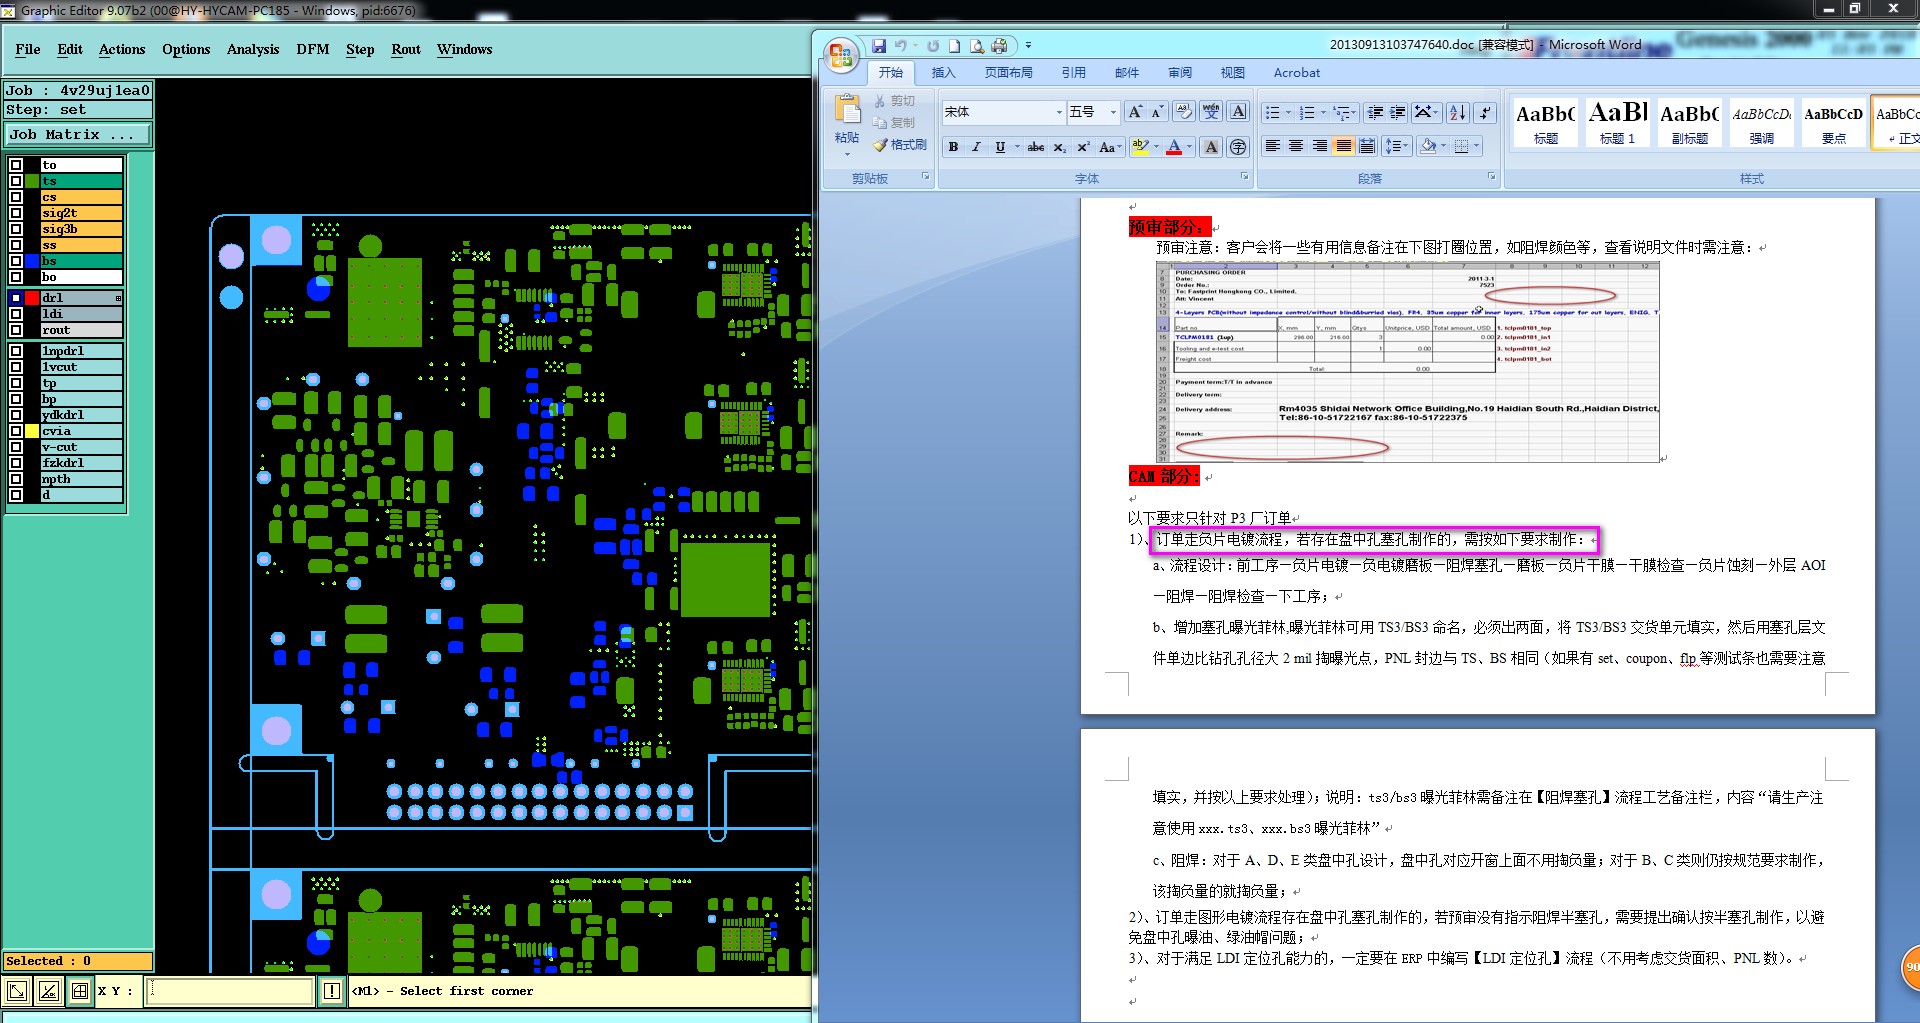
Task: Save the Word document via quick access
Action: point(879,46)
